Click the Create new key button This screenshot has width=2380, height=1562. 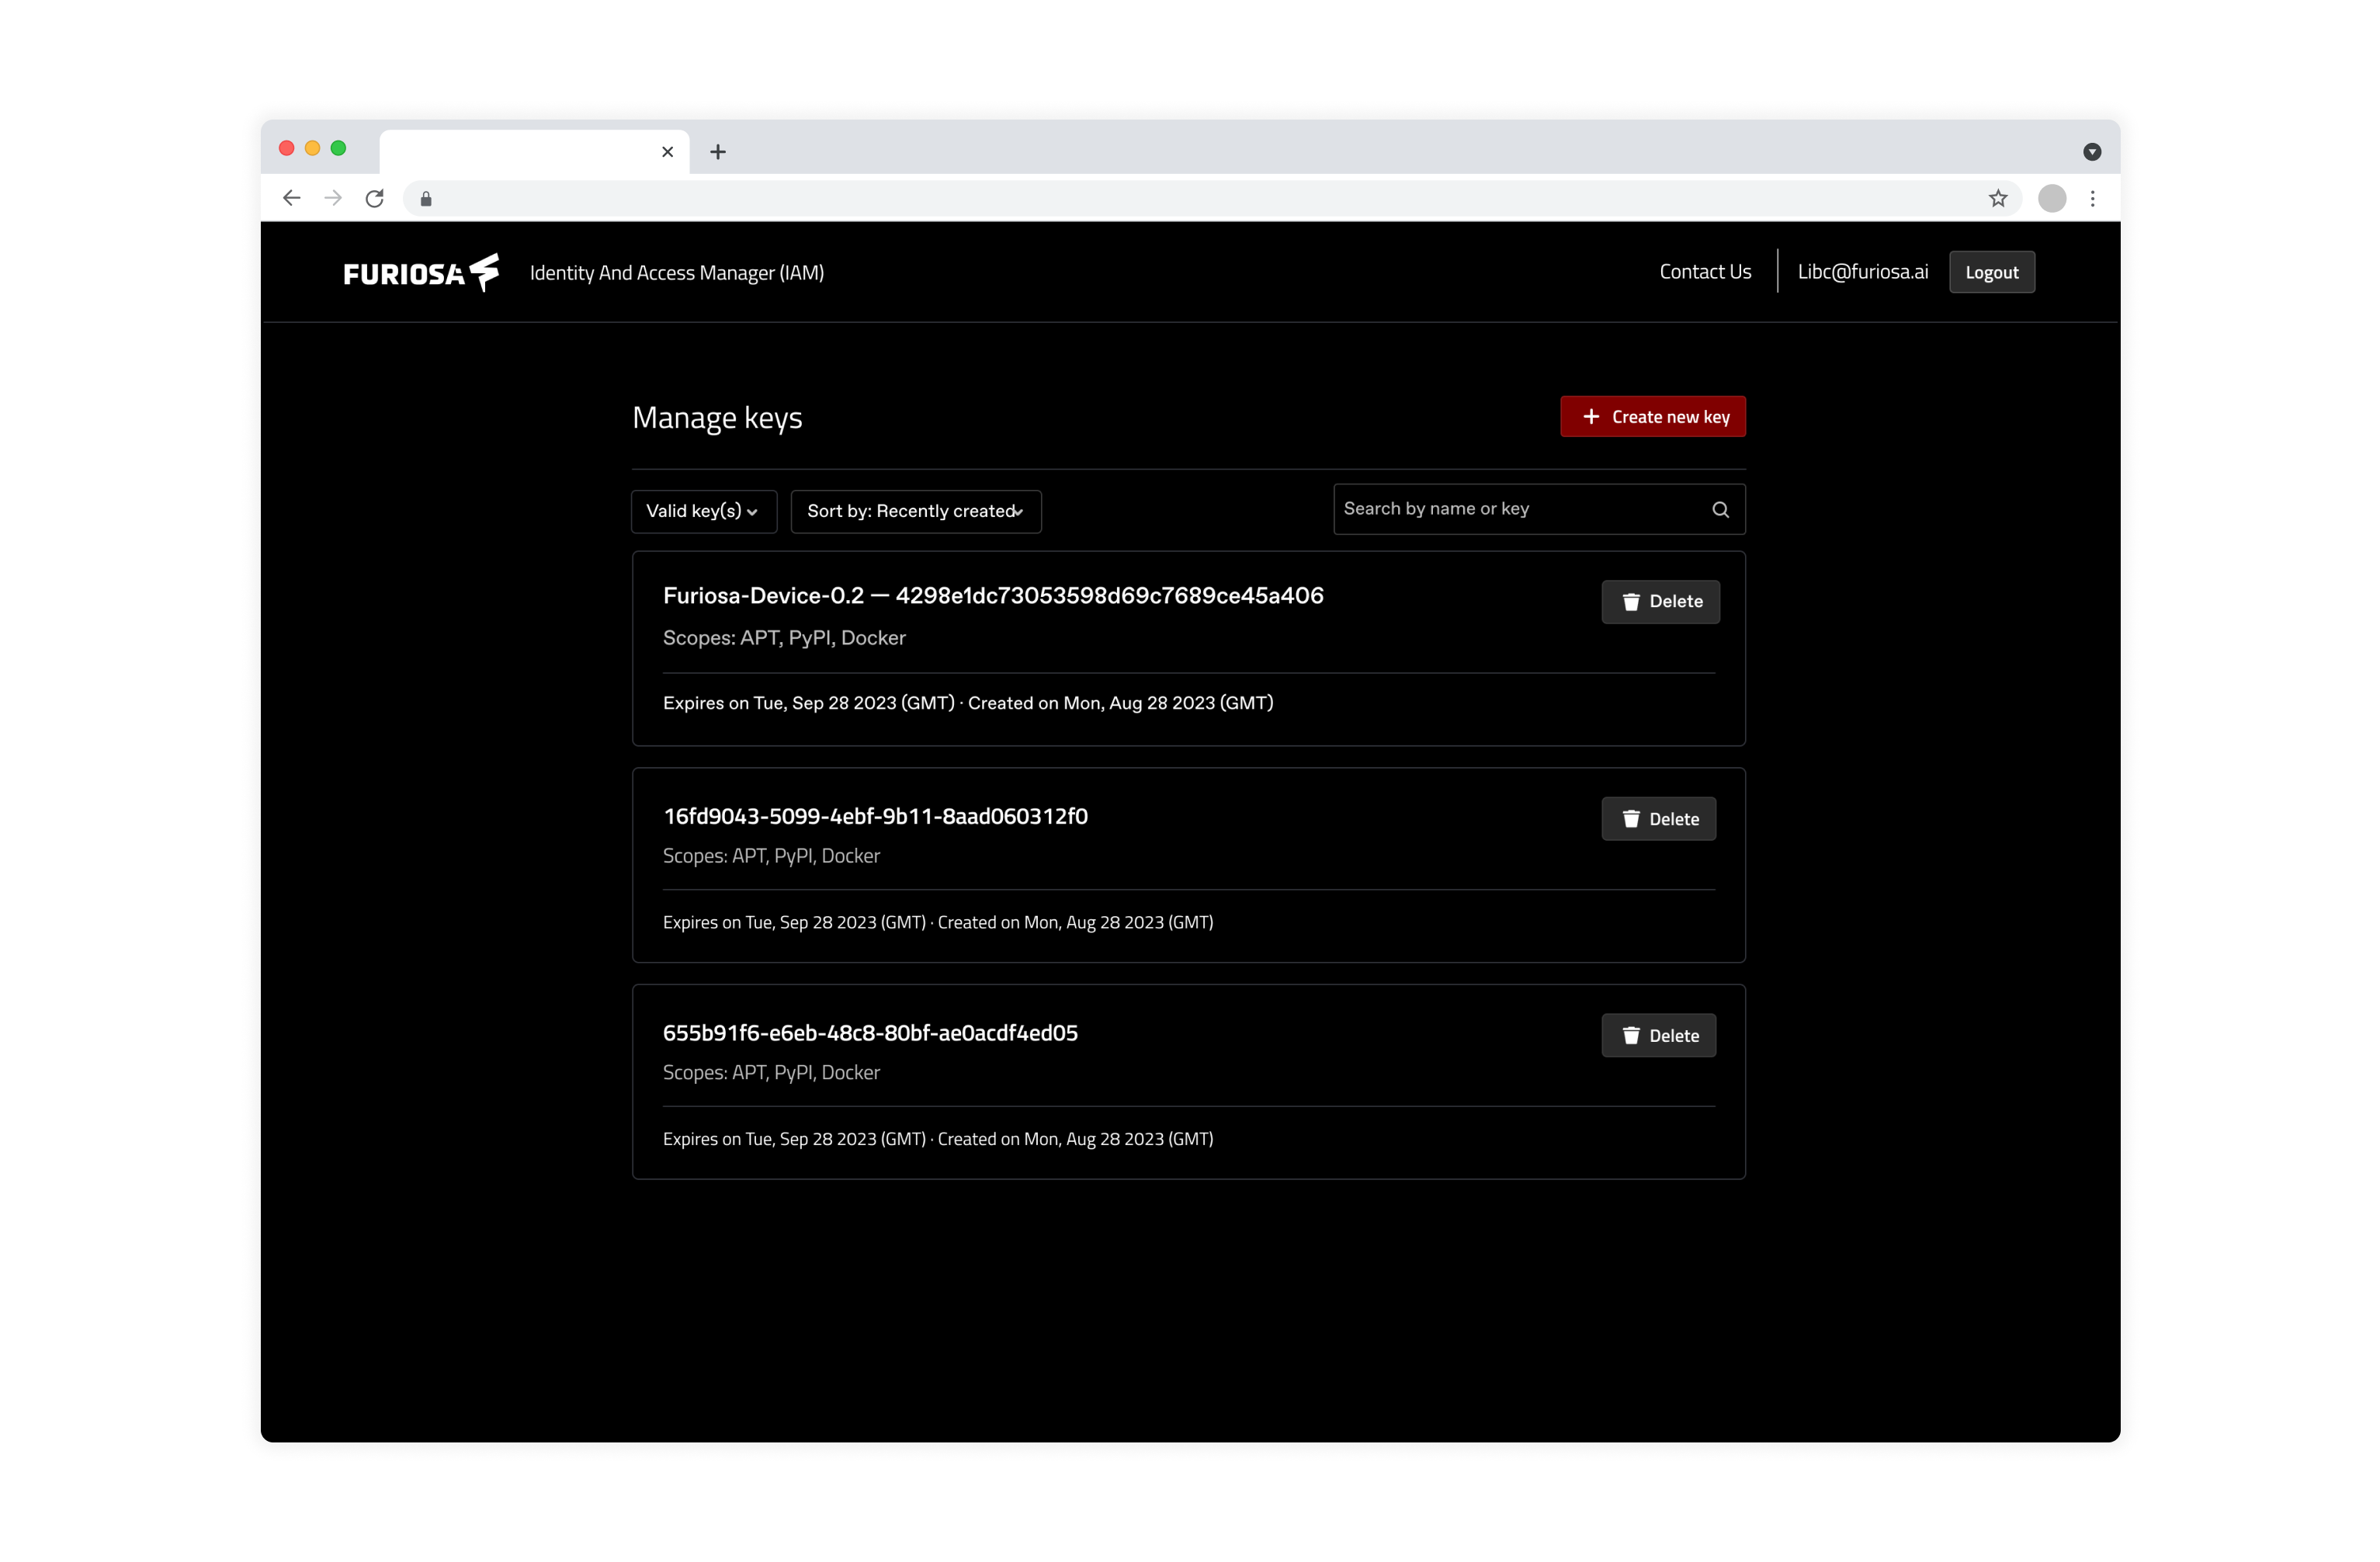tap(1652, 417)
